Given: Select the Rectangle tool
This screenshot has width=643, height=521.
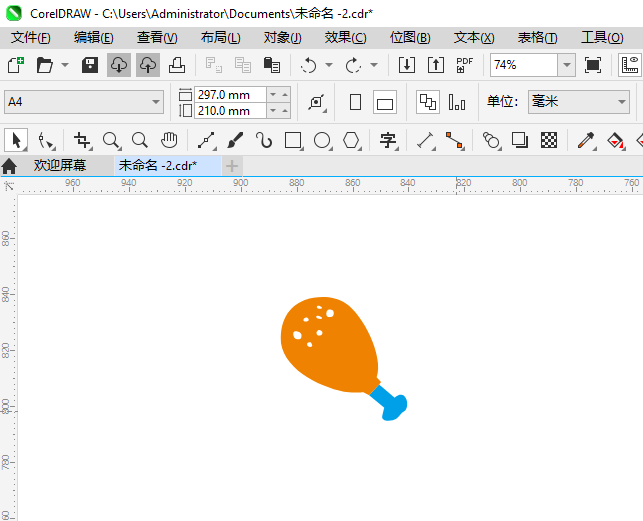Looking at the screenshot, I should 293,140.
